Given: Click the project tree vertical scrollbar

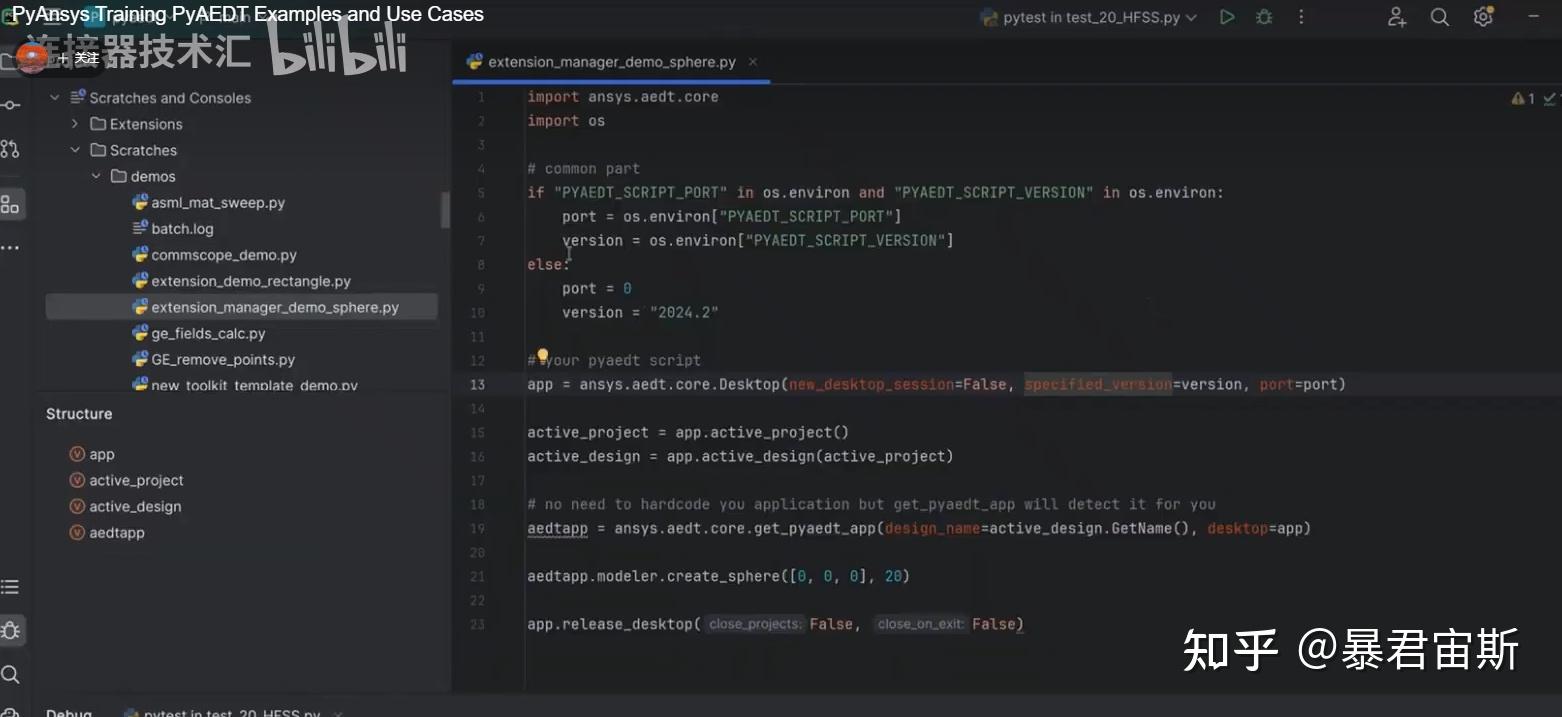Looking at the screenshot, I should (x=445, y=210).
